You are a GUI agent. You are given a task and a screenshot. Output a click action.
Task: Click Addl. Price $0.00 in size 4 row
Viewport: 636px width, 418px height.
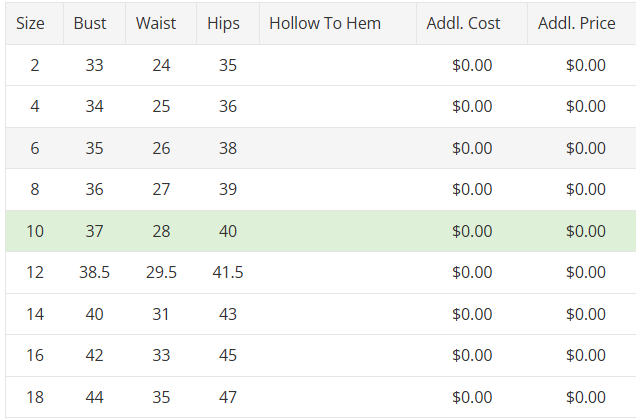585,106
